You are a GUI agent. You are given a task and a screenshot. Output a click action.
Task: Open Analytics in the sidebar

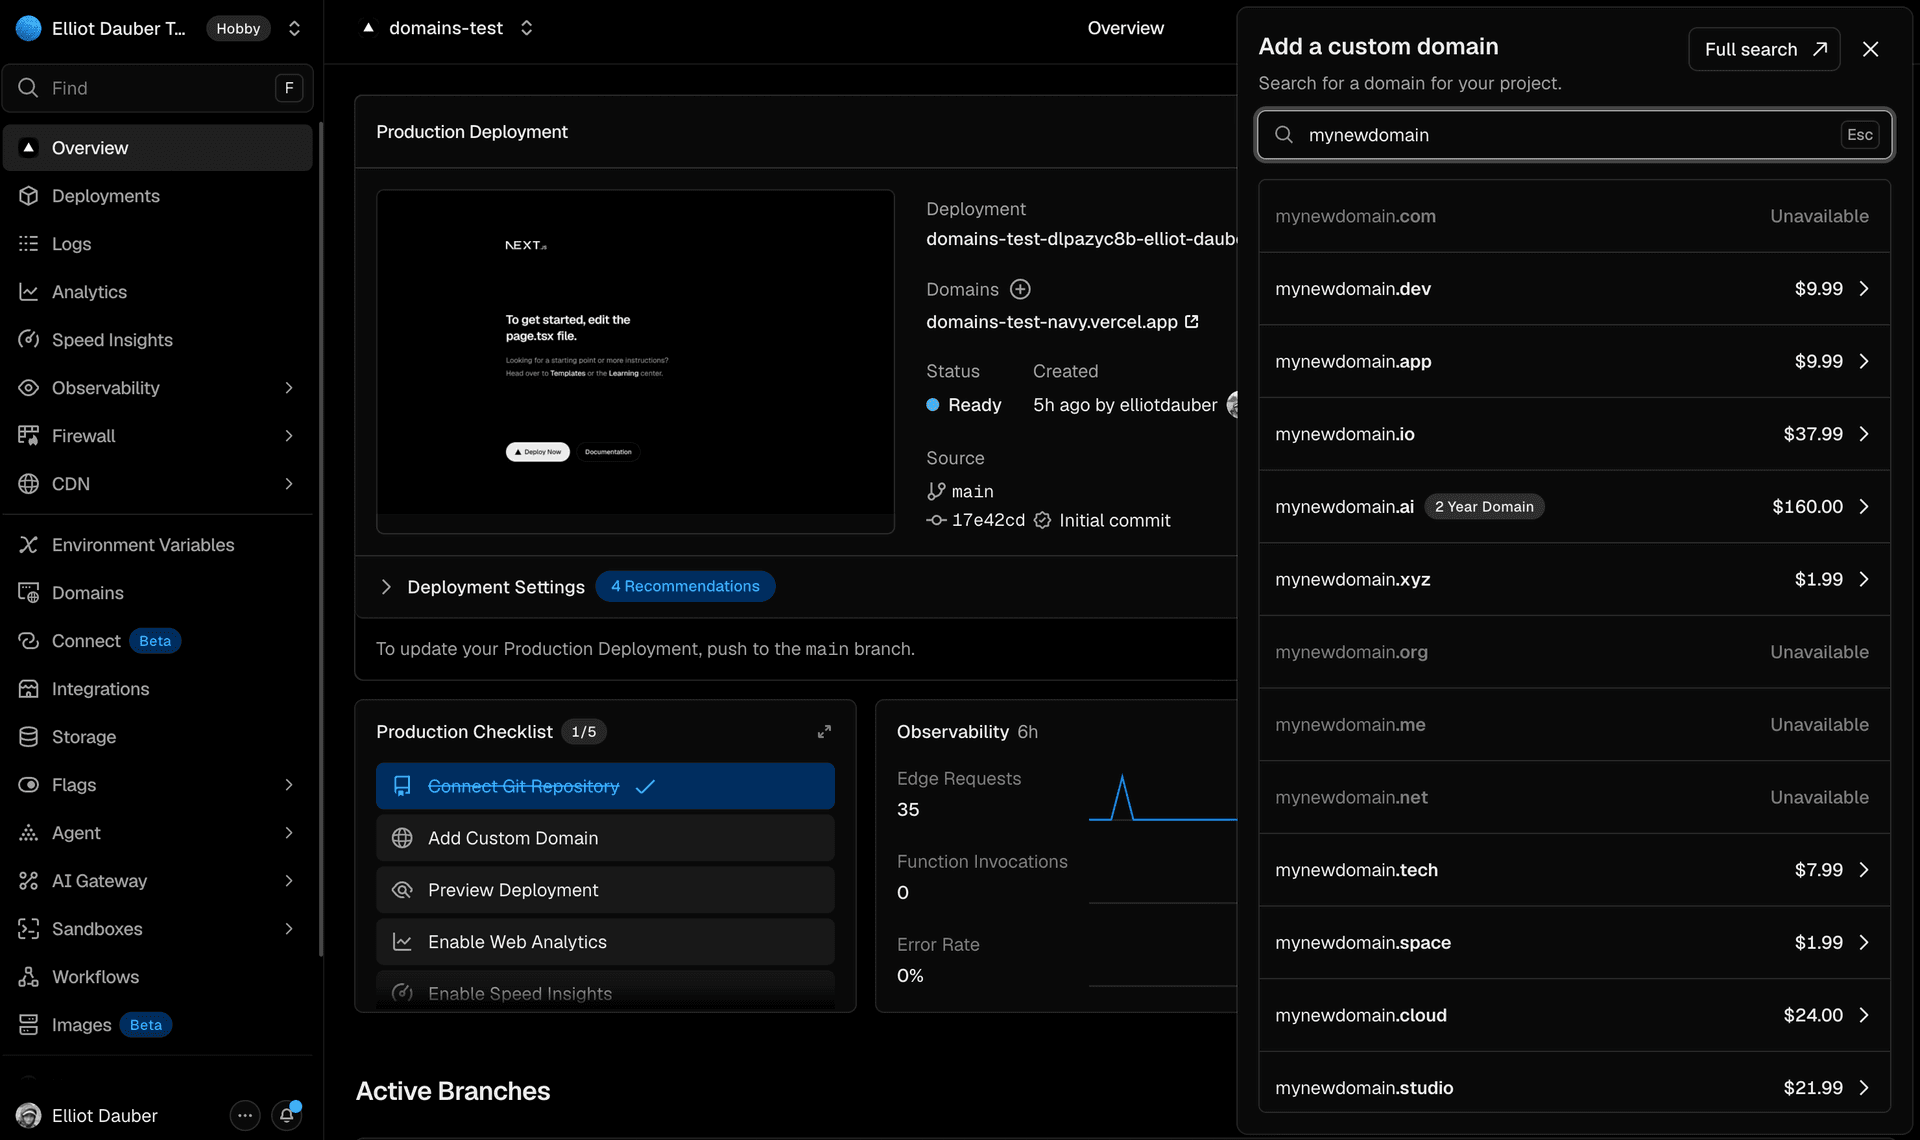click(x=158, y=292)
